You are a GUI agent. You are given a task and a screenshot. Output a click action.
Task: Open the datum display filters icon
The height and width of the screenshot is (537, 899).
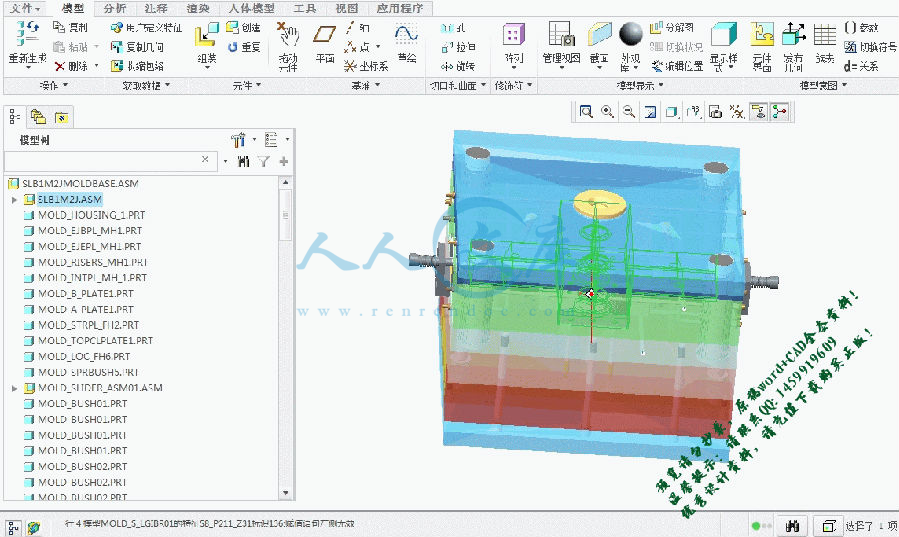tap(737, 112)
